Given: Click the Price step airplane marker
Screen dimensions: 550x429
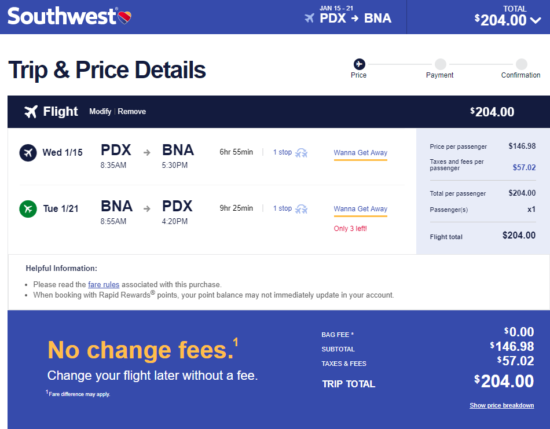Looking at the screenshot, I should pyautogui.click(x=359, y=64).
